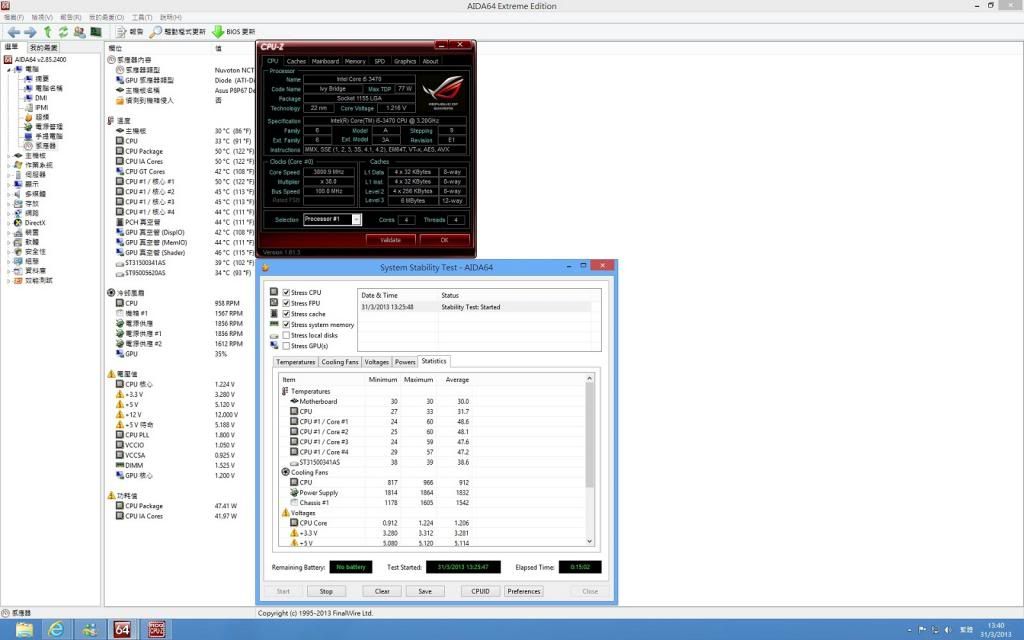
Task: Click the Stop button in Stability Test
Action: 326,591
